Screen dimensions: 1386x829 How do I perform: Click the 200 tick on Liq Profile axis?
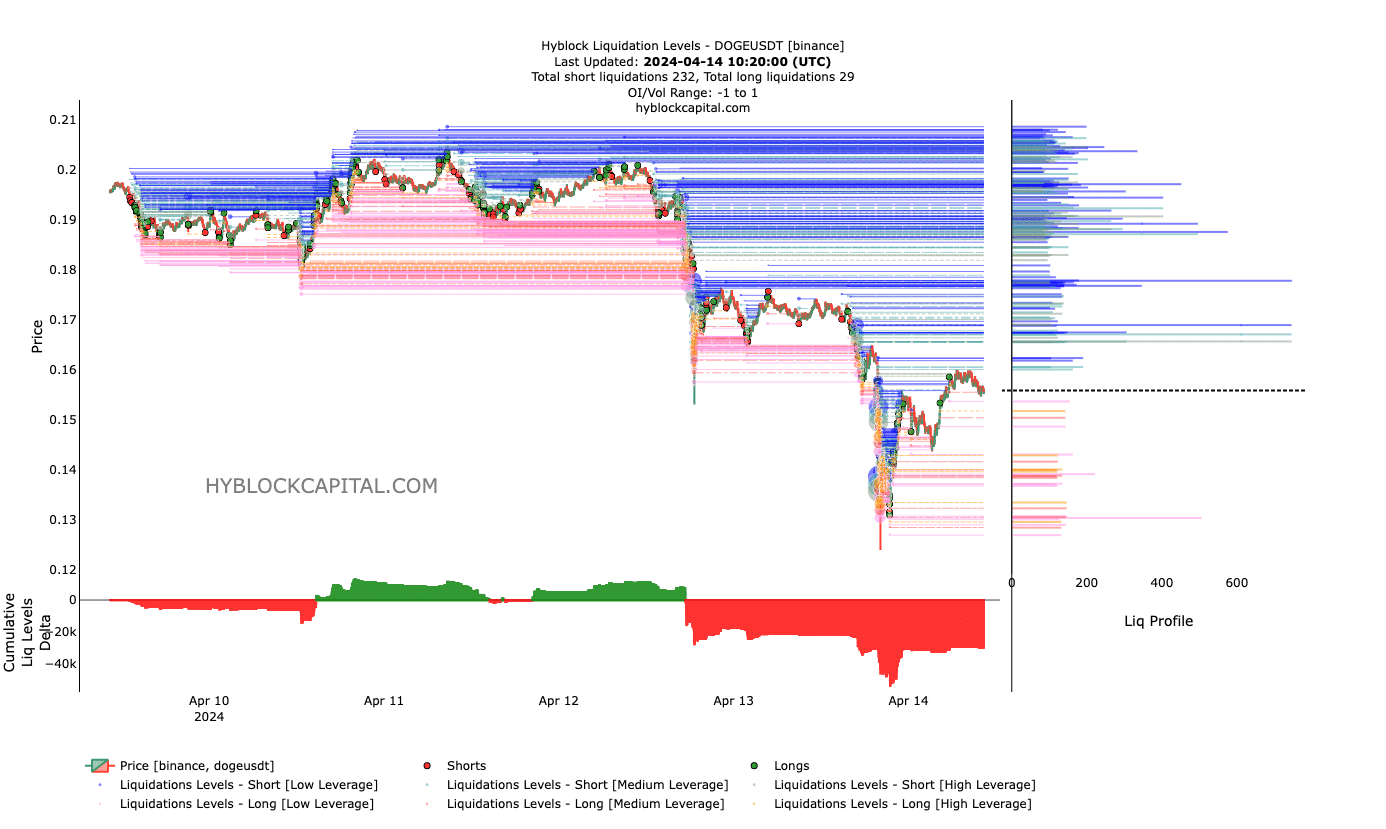1086,583
